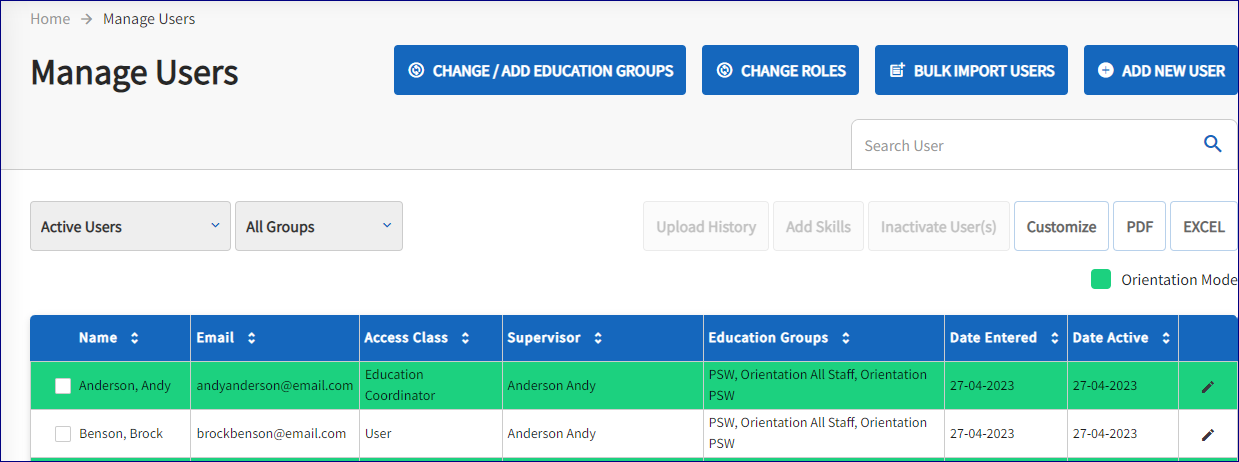This screenshot has height=462, width=1239.
Task: Export the list to PDF
Action: click(1140, 226)
